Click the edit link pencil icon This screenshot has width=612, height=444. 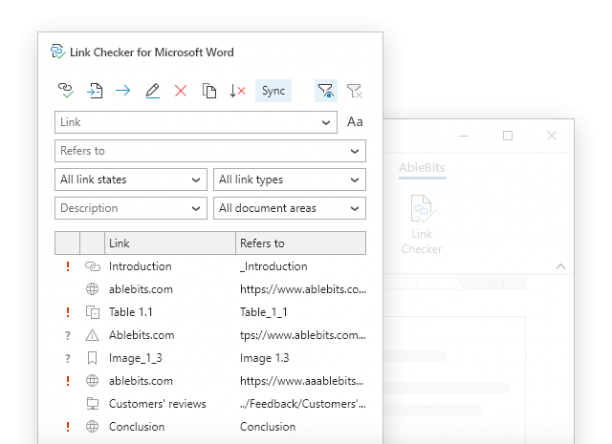(x=152, y=91)
